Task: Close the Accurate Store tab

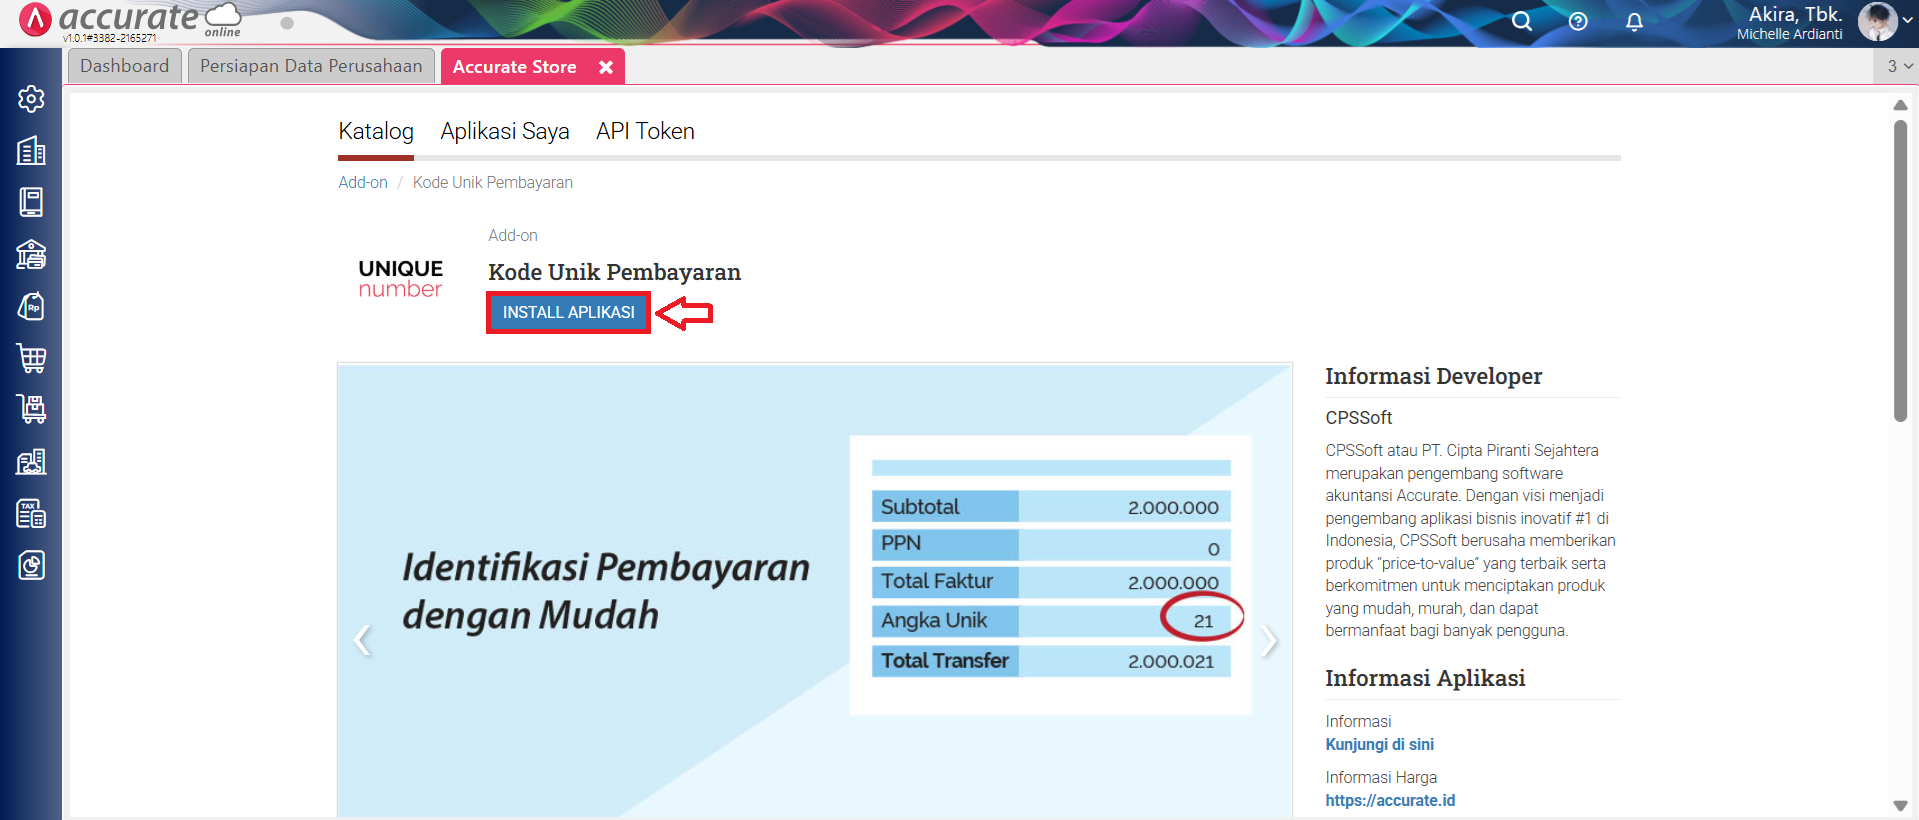Action: point(606,67)
